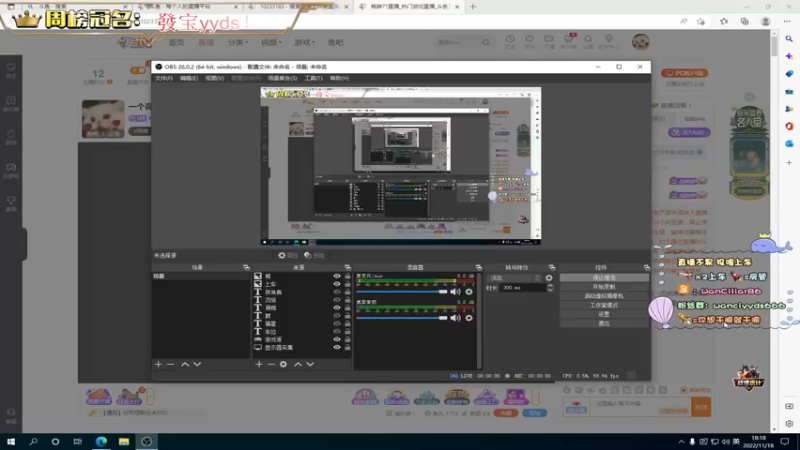The width and height of the screenshot is (800, 450).
Task: Open the 麦克风/Aux audio settings gear
Action: pyautogui.click(x=469, y=292)
